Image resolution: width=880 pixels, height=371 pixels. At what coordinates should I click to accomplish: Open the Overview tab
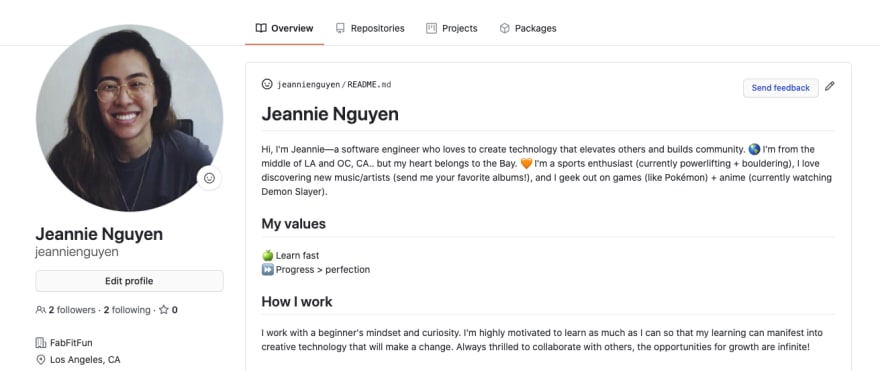point(285,28)
